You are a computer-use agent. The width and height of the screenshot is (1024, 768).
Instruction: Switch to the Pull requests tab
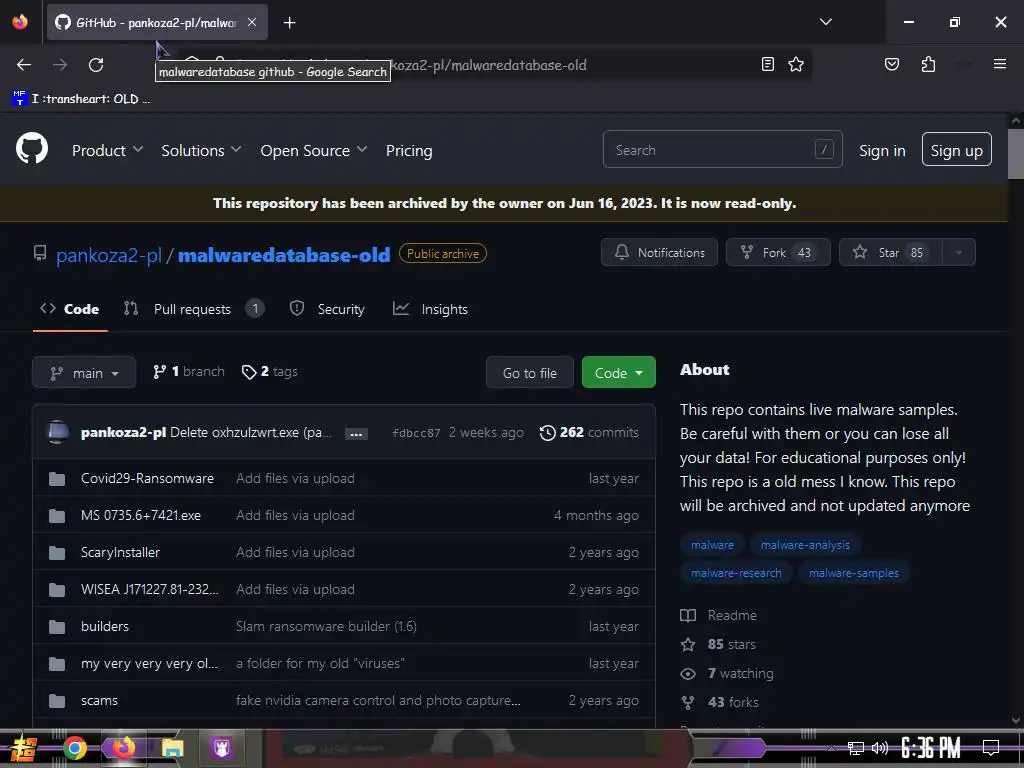coord(193,309)
